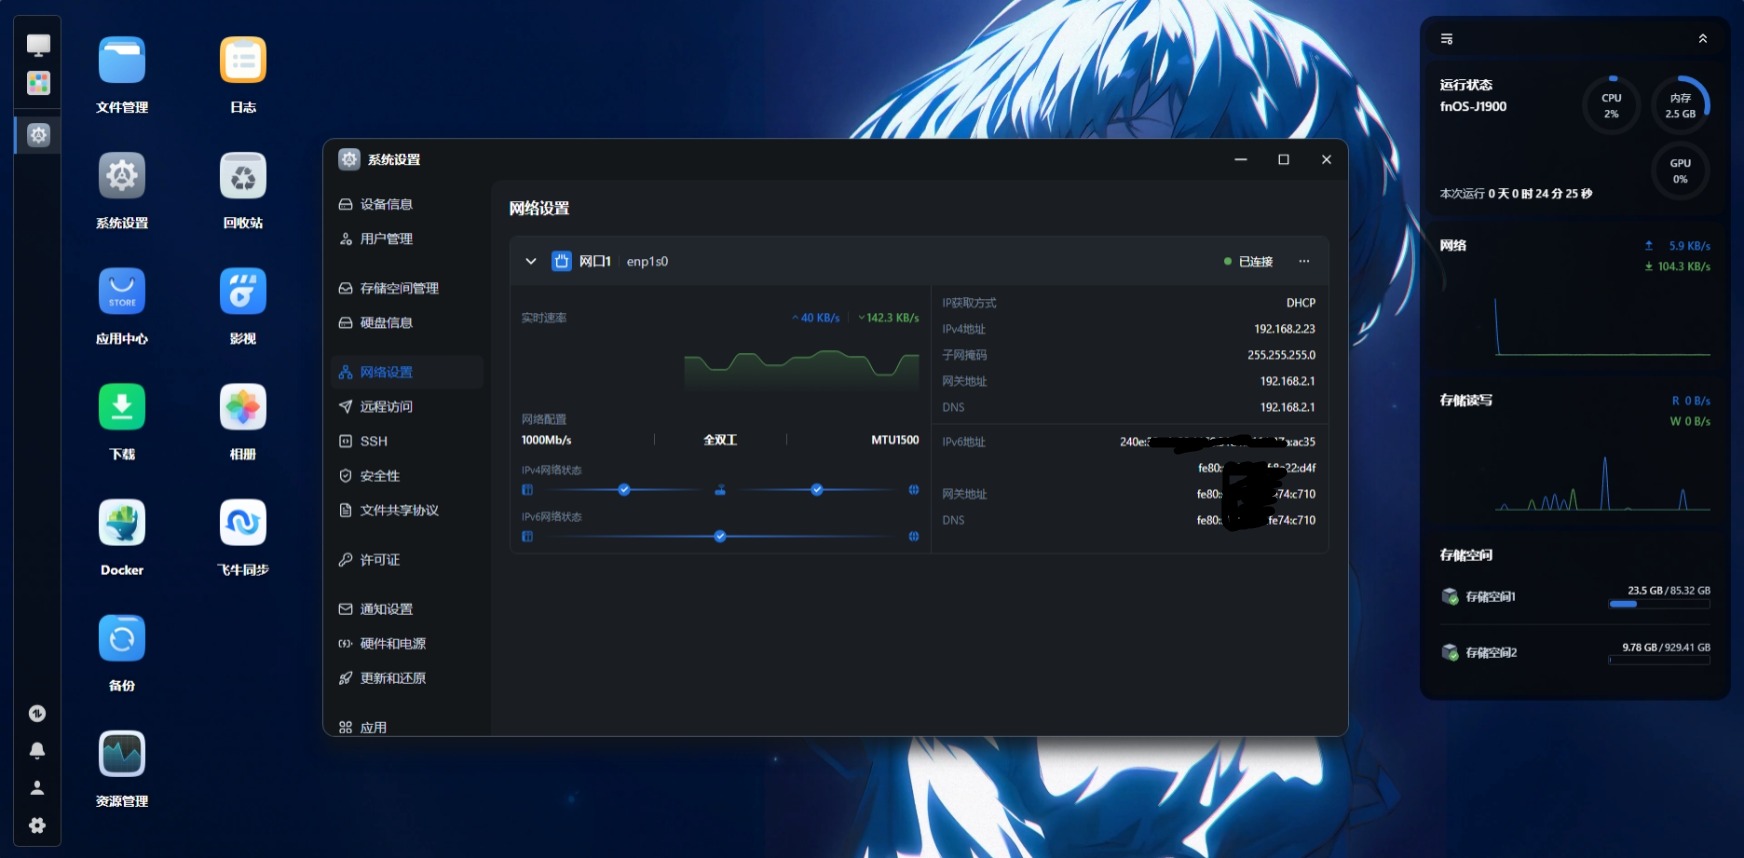Select 文件共享协议 in sidebar
Viewport: 1744px width, 858px height.
tap(407, 510)
